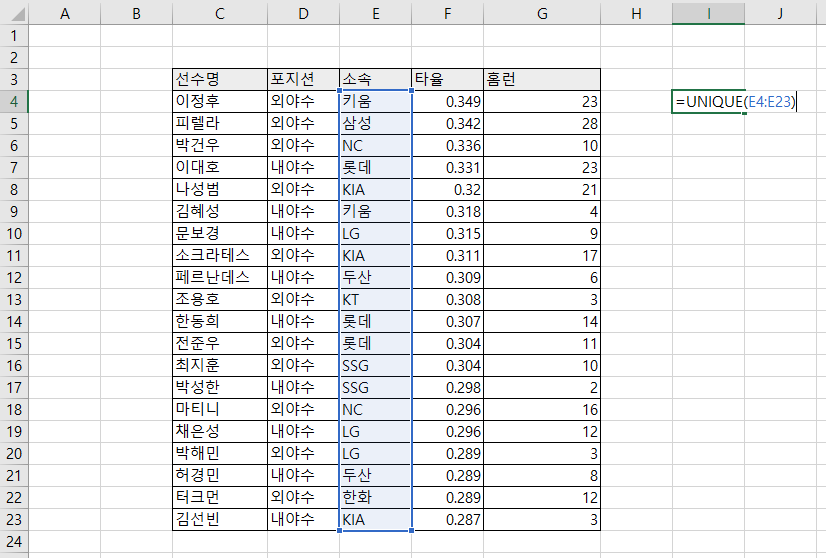The image size is (826, 558).
Task: Select the cell containing 박성한
Action: (220, 388)
